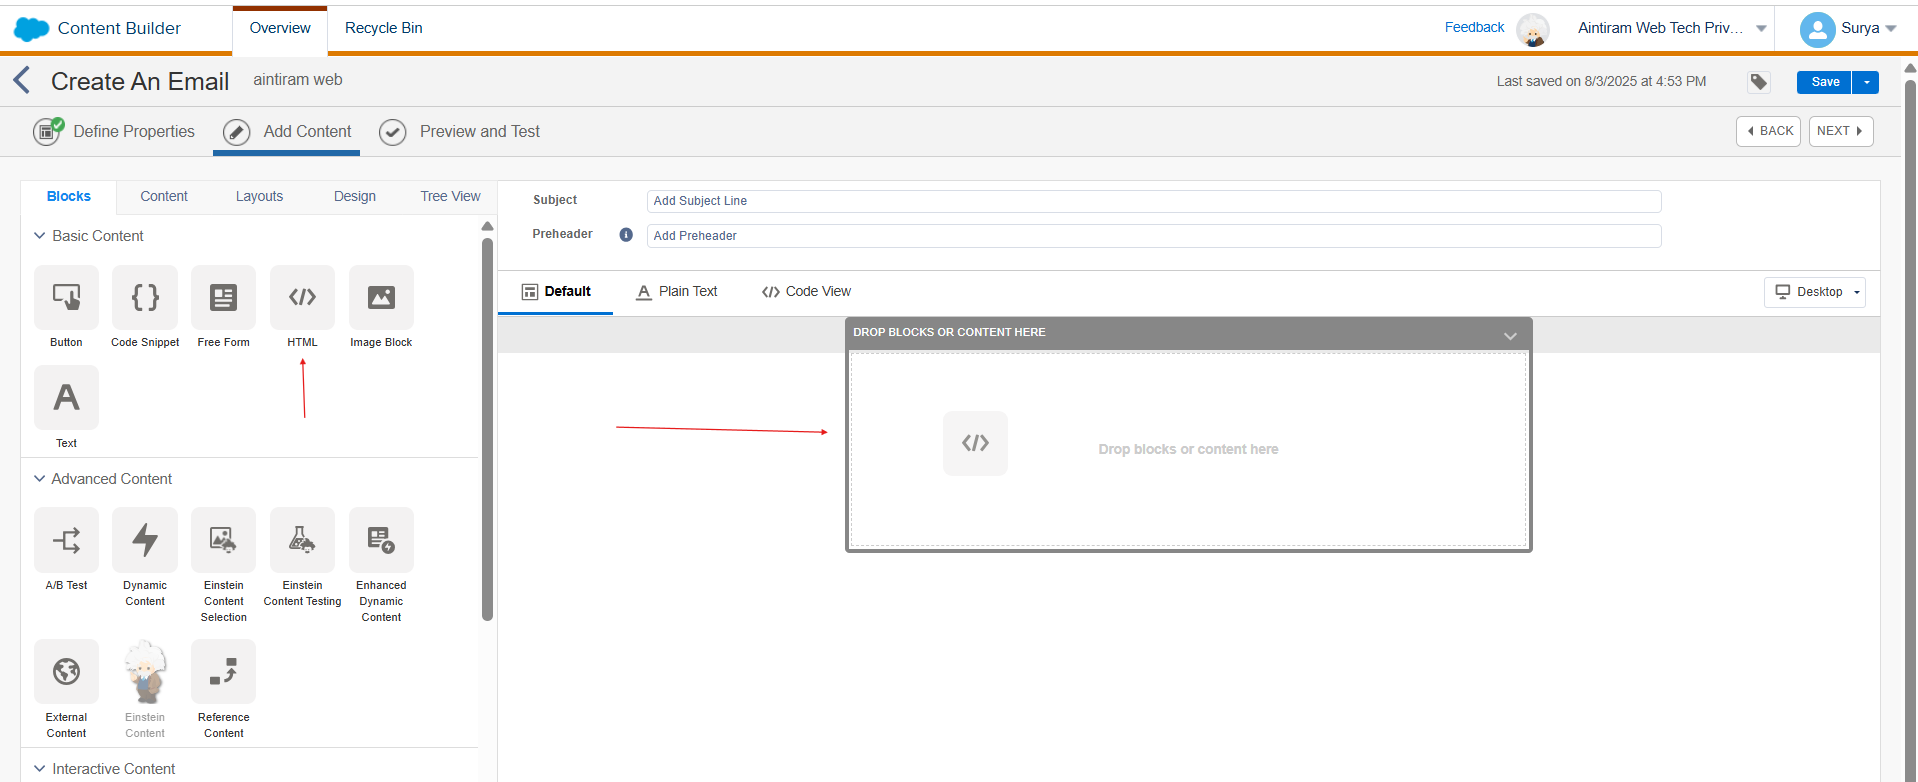Select the HTML block icon
This screenshot has width=1918, height=782.
(x=302, y=297)
